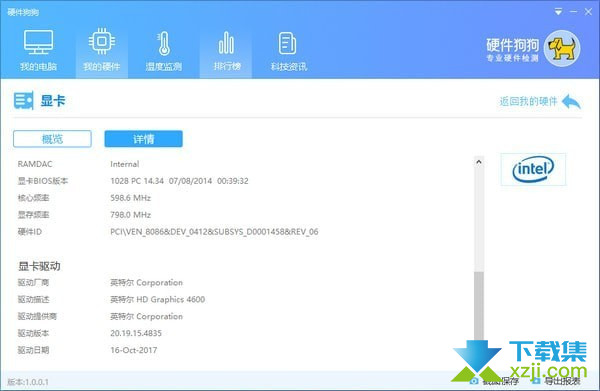Click the 硬件ID value text
The height and width of the screenshot is (391, 600).
pyautogui.click(x=214, y=232)
